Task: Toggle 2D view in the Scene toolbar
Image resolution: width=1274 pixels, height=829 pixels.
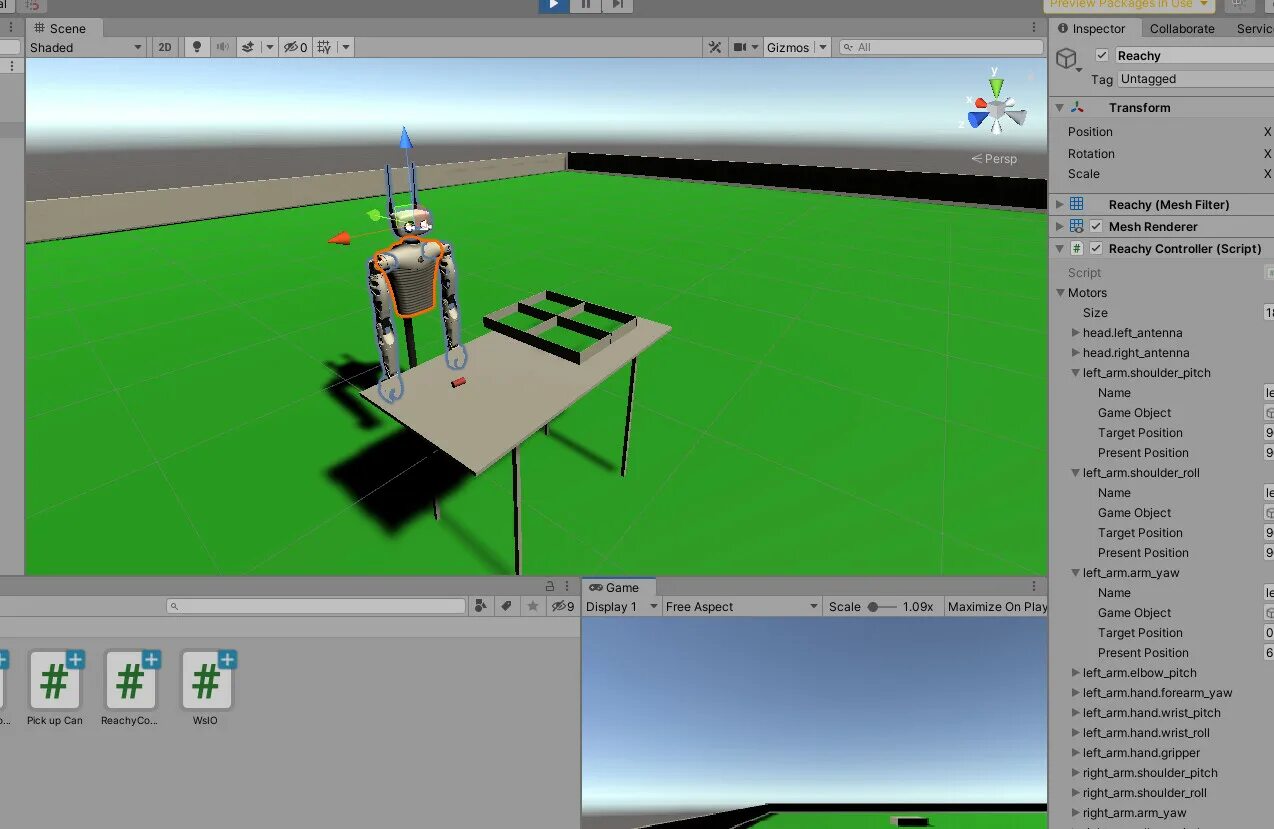Action: (x=165, y=47)
